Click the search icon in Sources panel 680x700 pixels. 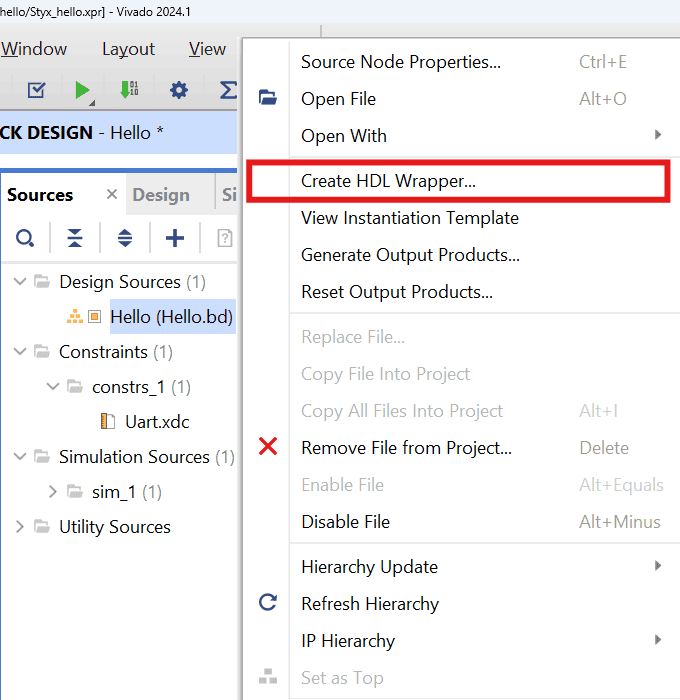tap(25, 238)
